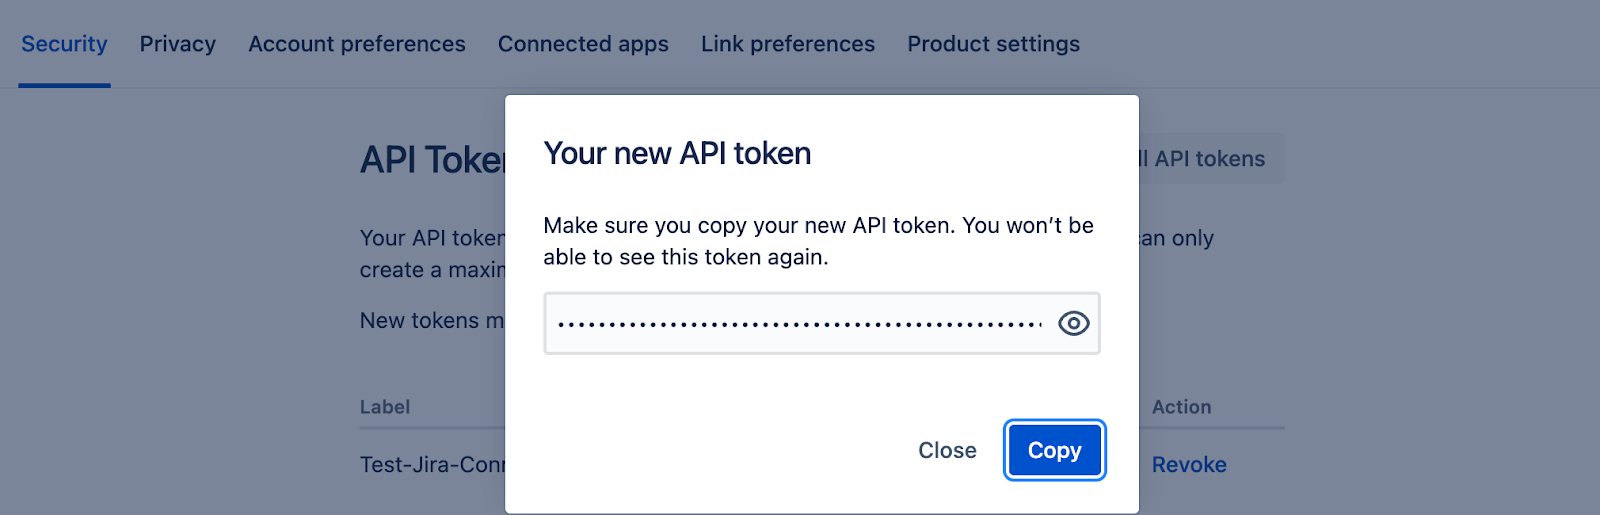Screen dimensions: 1600x515
Task: Click the 'New tokens' notice text
Action: 432,320
